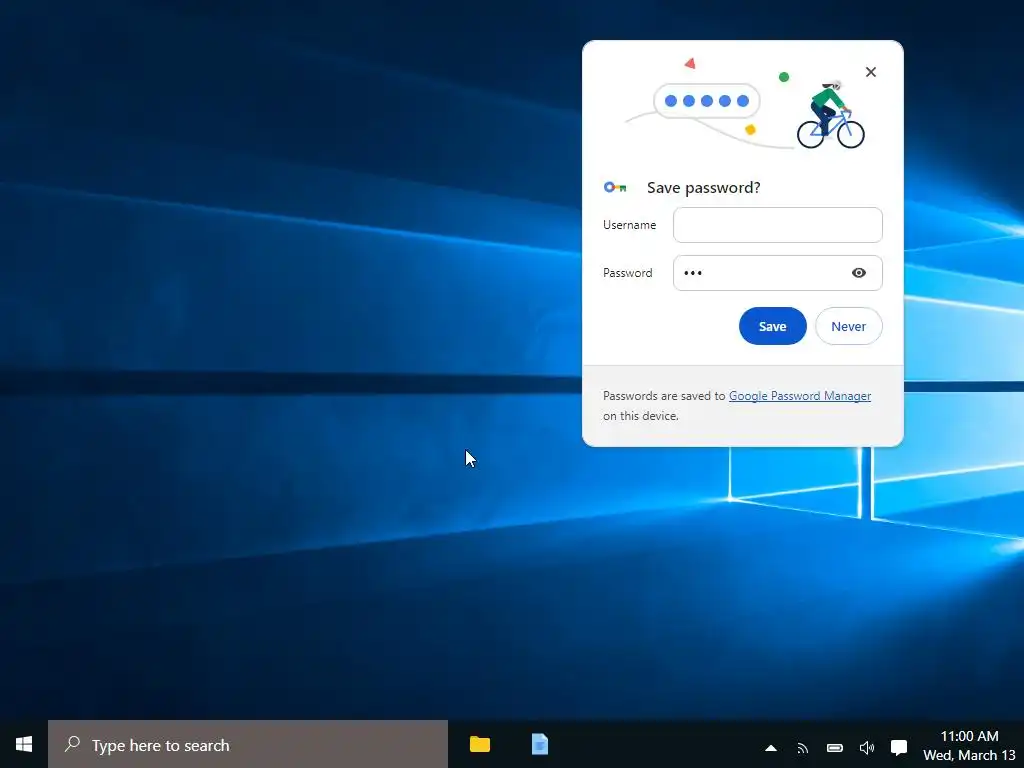Click the key icon beside Save password
1024x768 pixels.
[615, 187]
